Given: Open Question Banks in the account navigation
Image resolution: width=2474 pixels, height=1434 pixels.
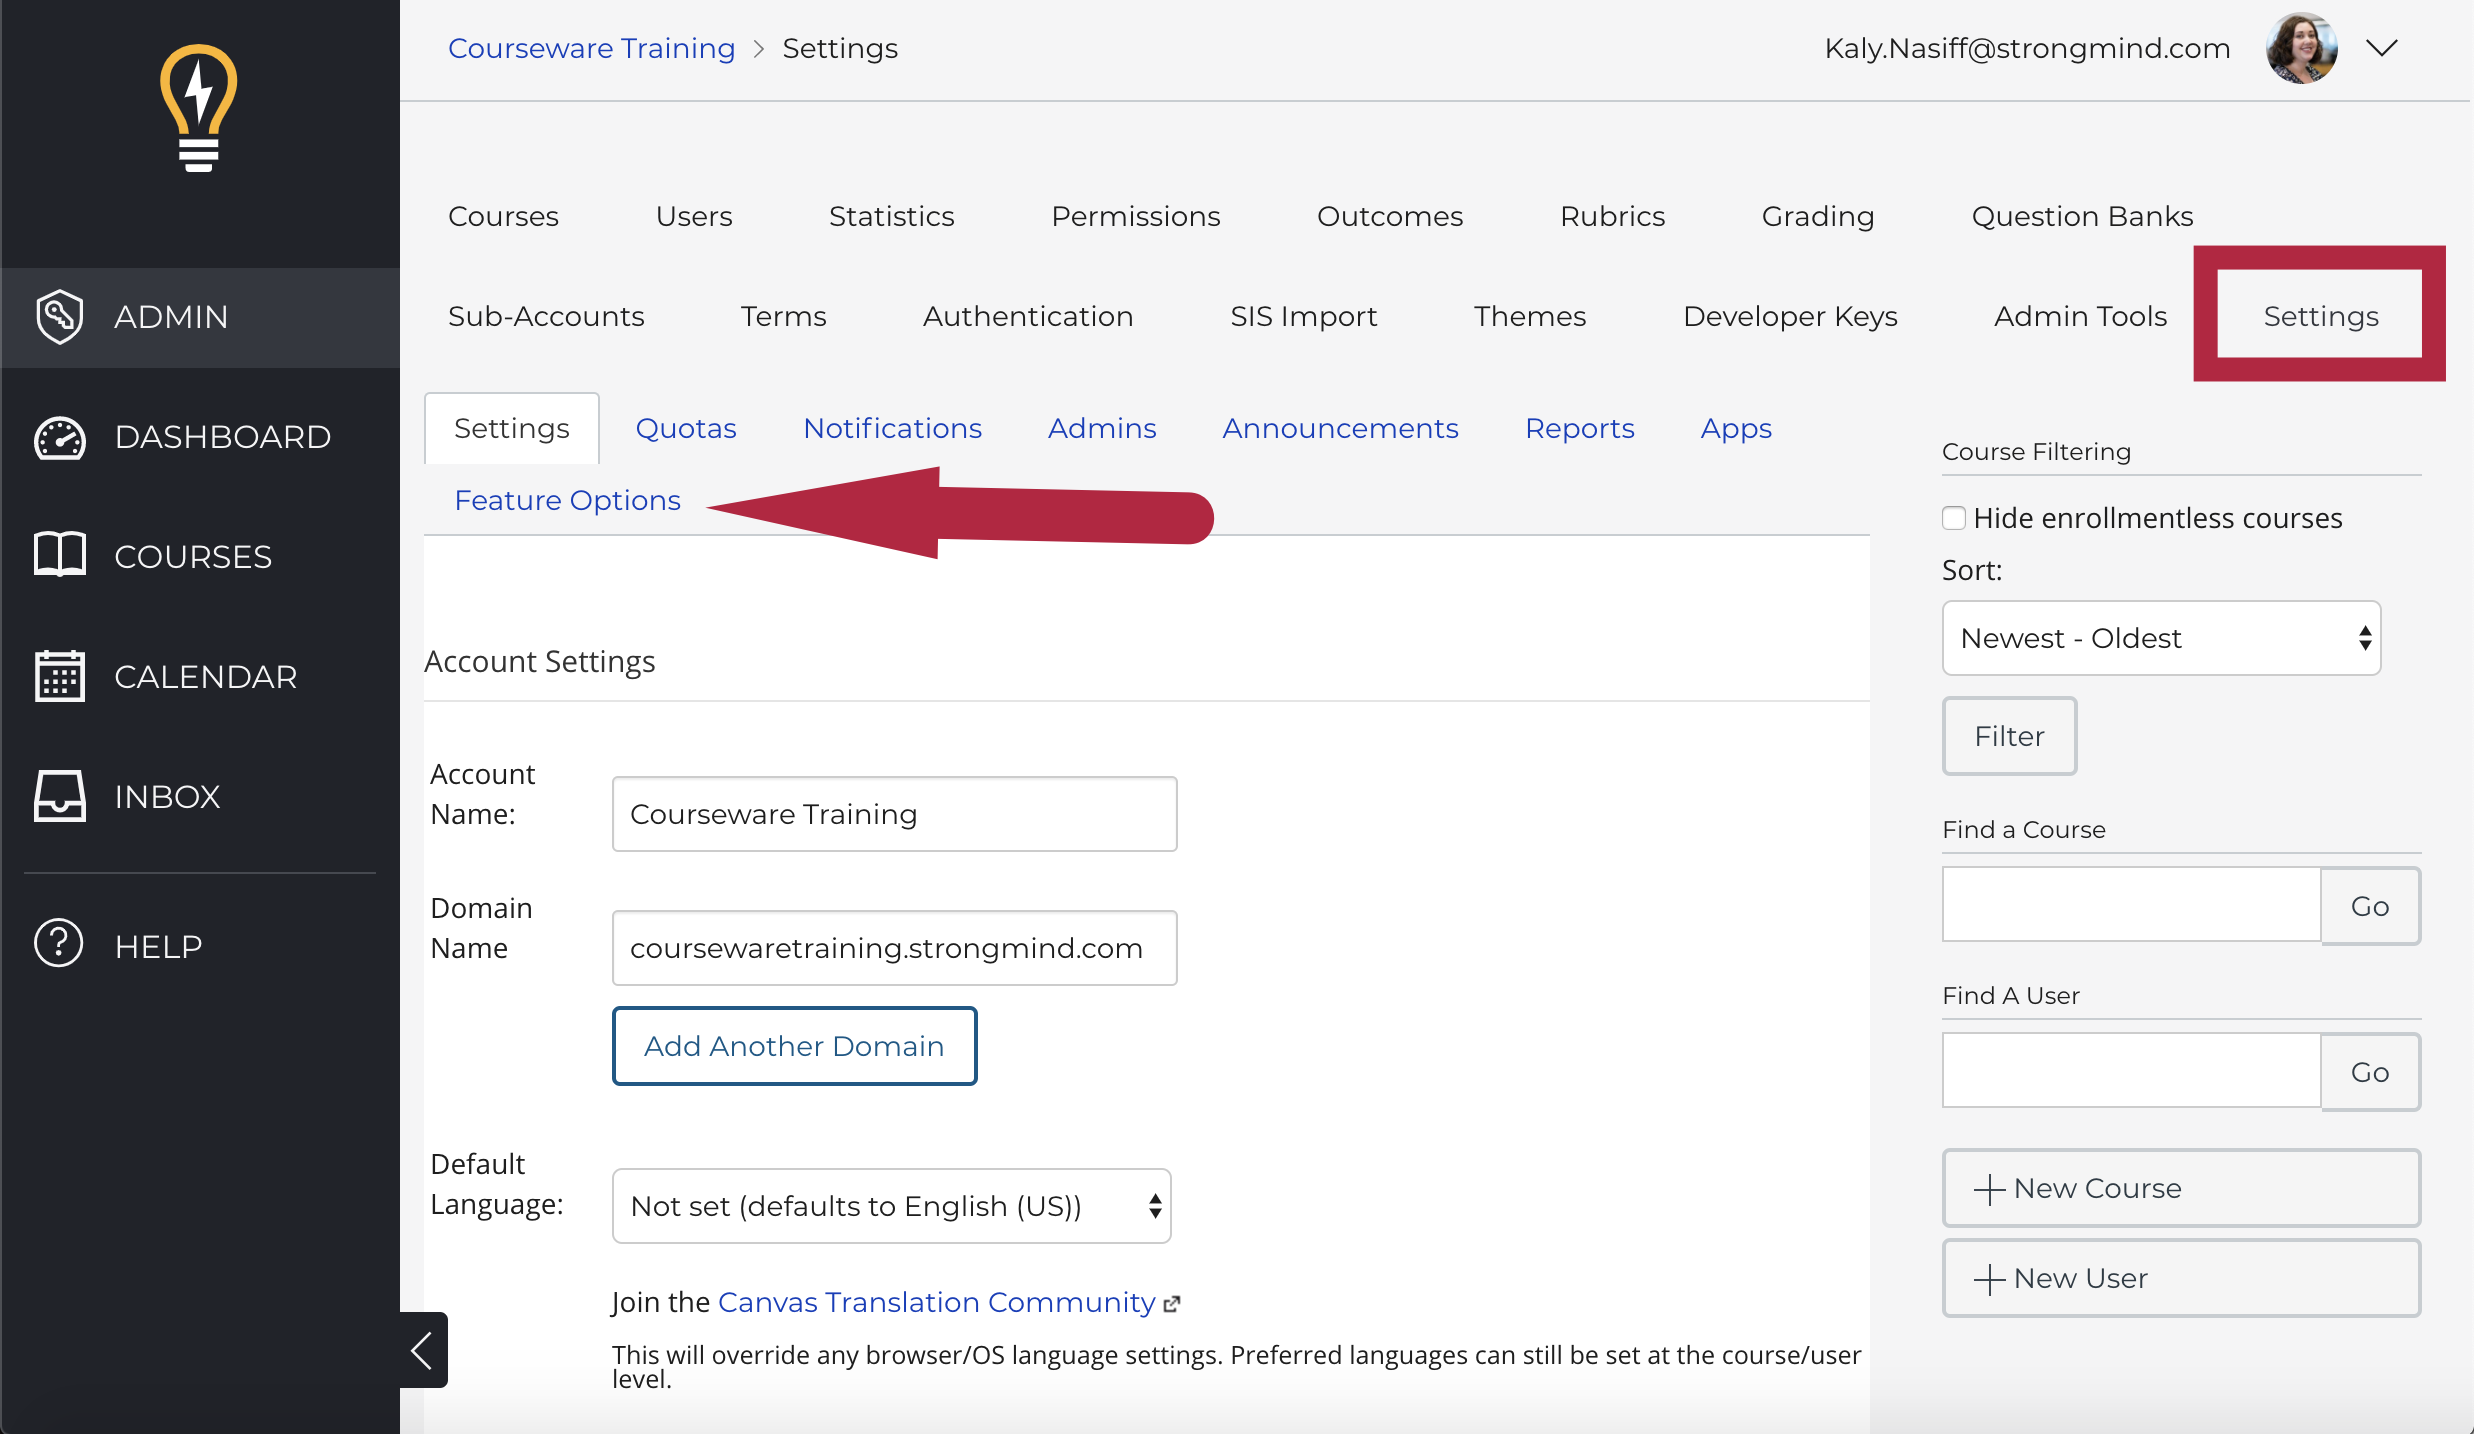Looking at the screenshot, I should (2082, 216).
